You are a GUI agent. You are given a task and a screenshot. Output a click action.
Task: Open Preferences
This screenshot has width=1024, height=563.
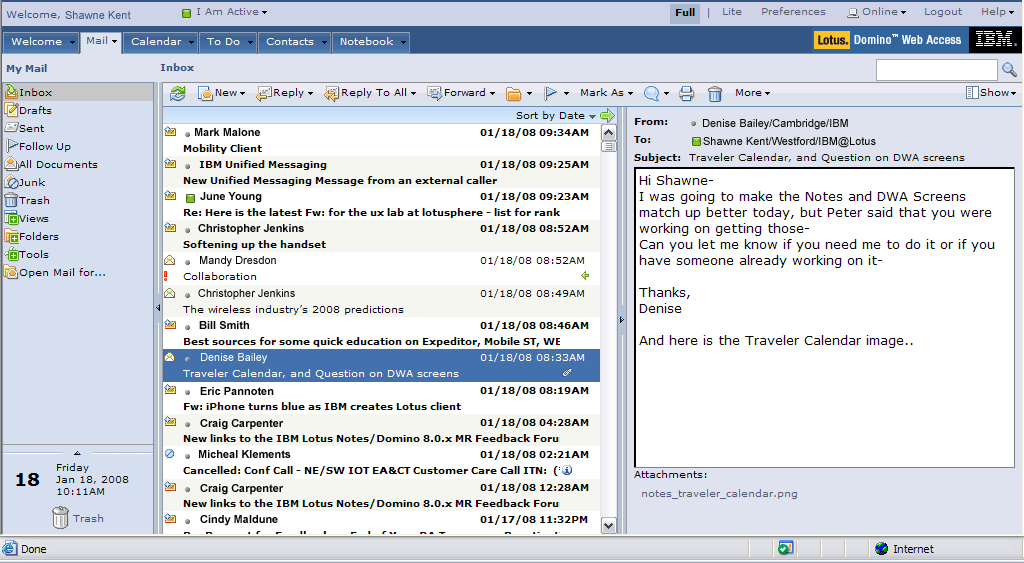793,12
